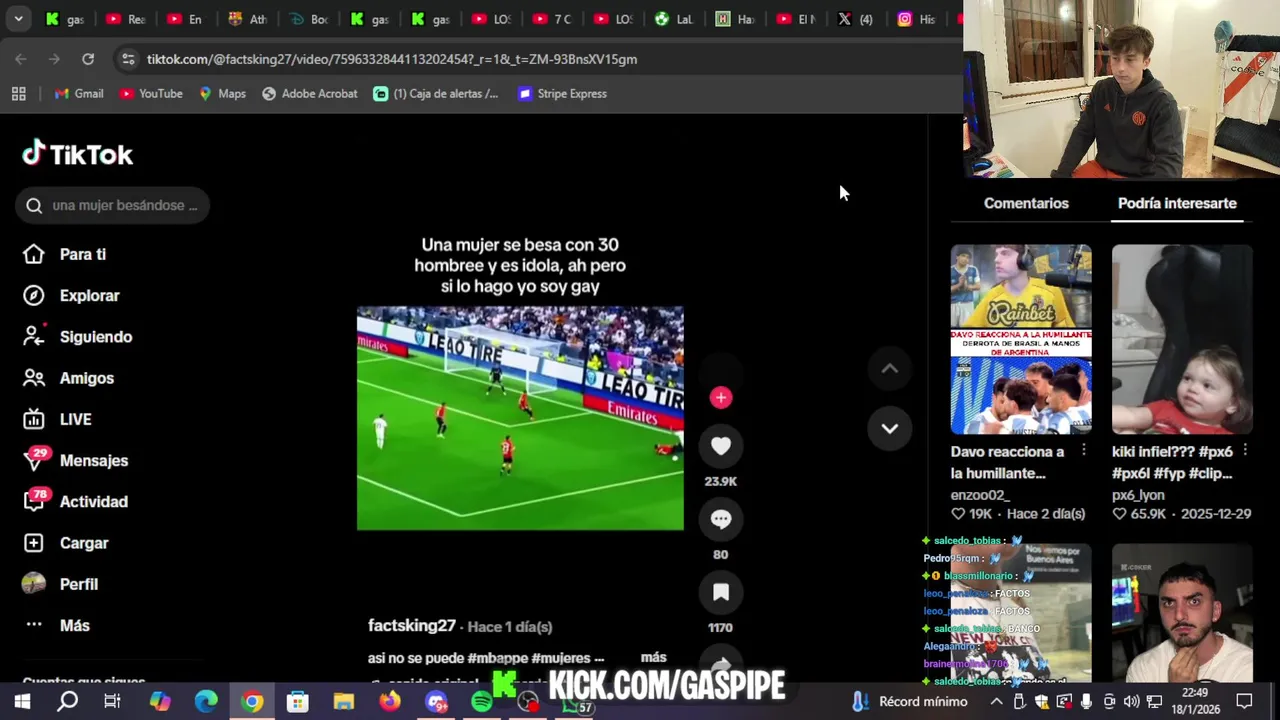Follow factsking27 with the red plus button
The image size is (1280, 720).
pos(721,397)
